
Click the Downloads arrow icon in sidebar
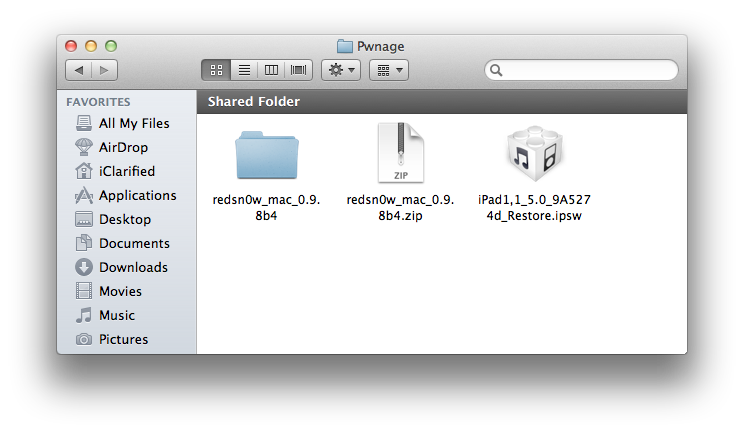click(85, 267)
